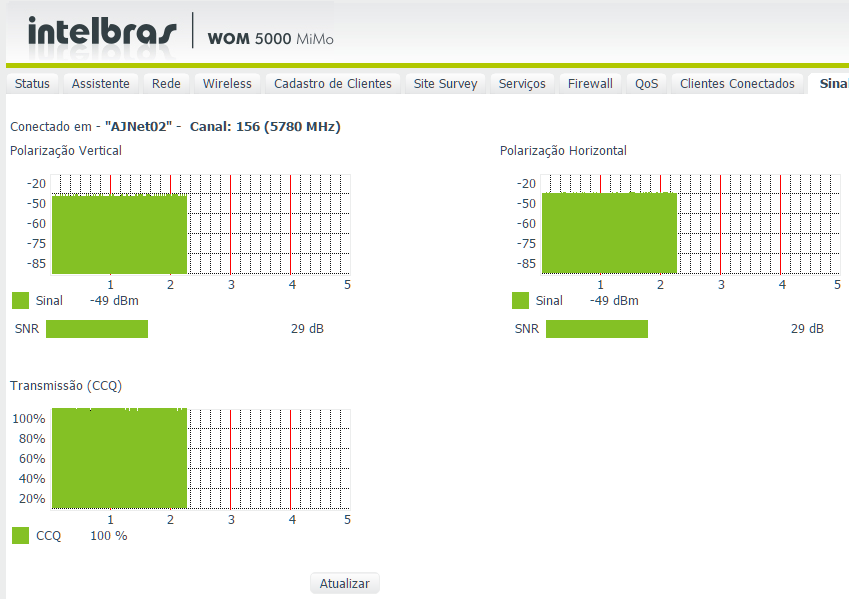This screenshot has width=849, height=599.
Task: Click green Sinal swatch under Polarização Vertical
Action: (21, 301)
